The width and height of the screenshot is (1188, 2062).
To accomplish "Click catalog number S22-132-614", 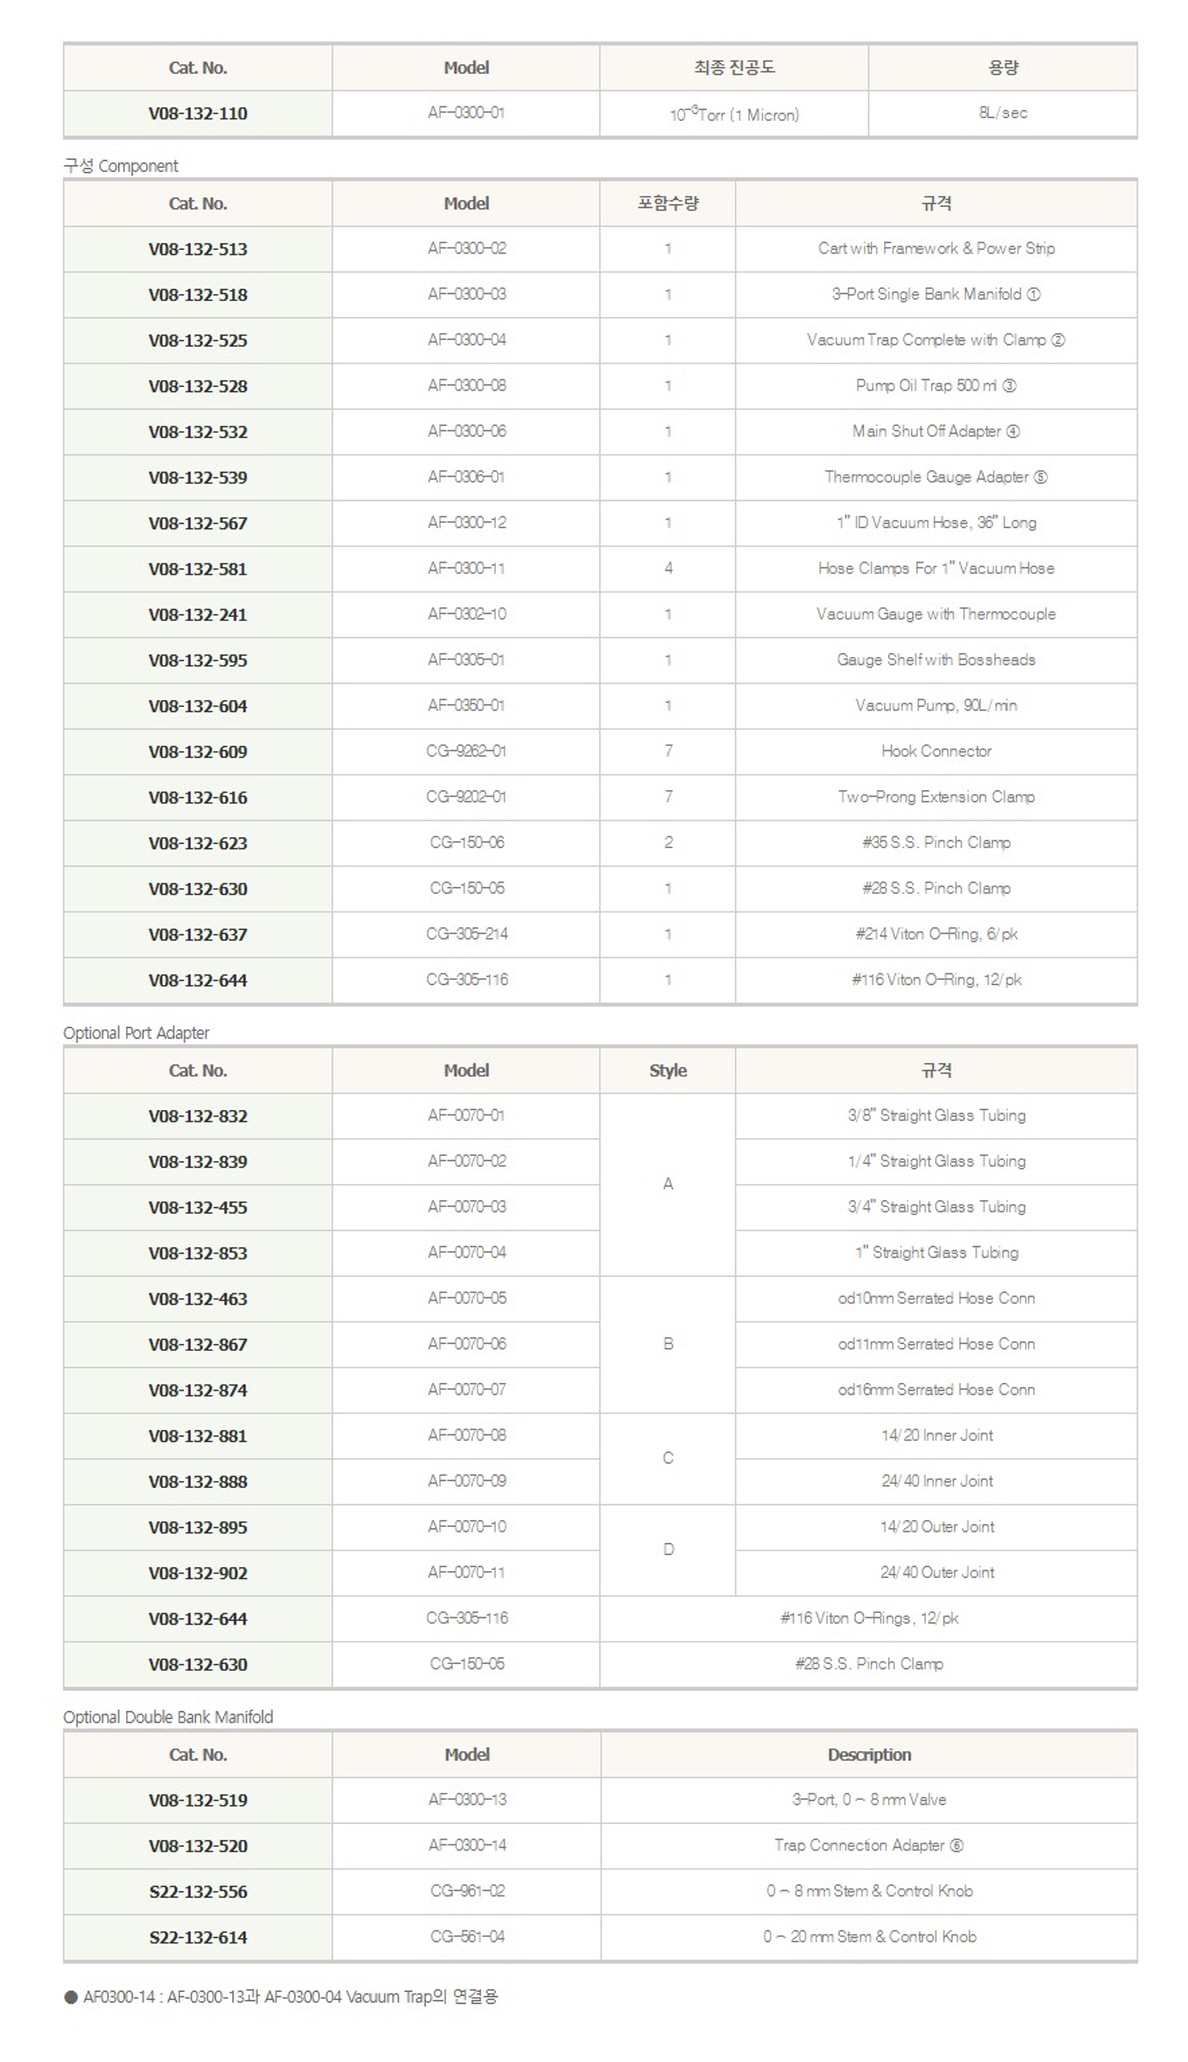I will coord(198,1937).
